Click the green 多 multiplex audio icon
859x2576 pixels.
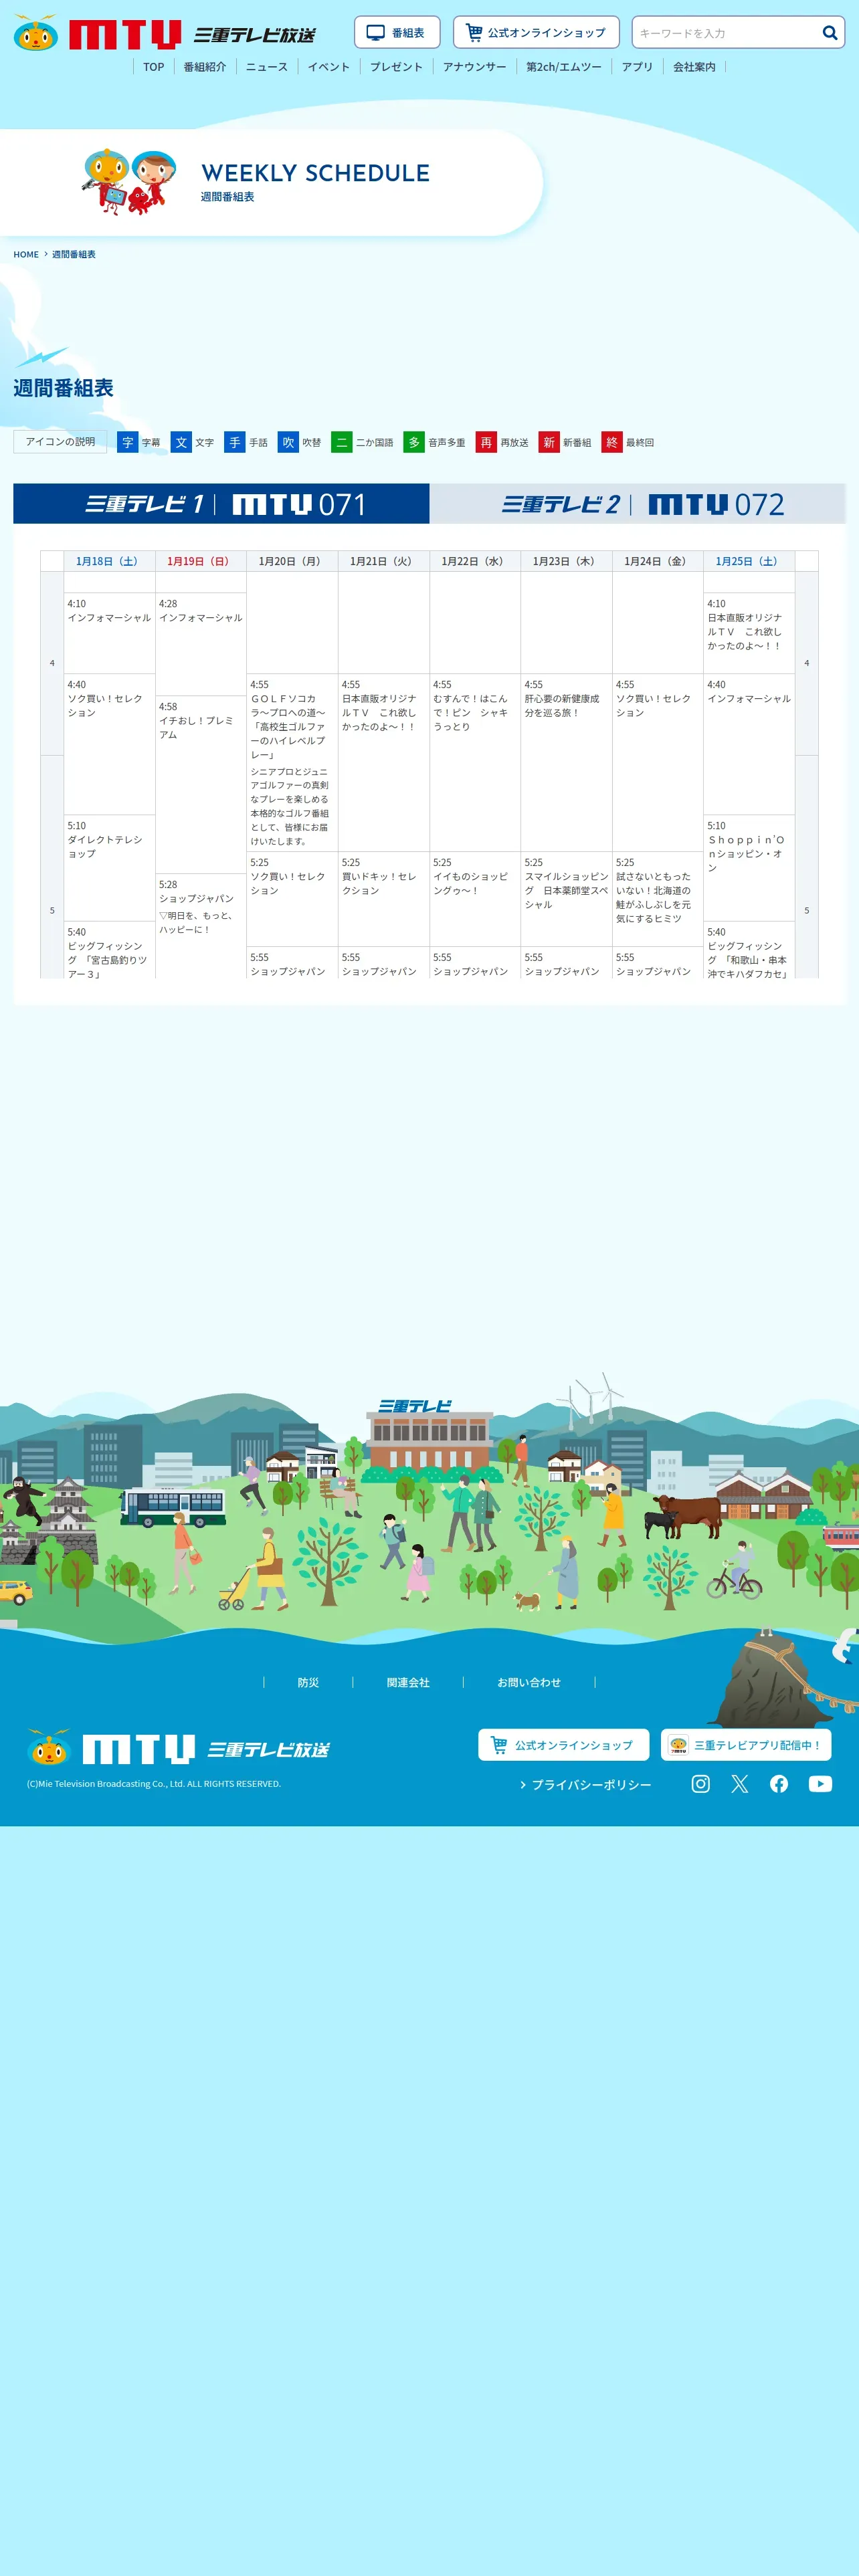pos(414,442)
